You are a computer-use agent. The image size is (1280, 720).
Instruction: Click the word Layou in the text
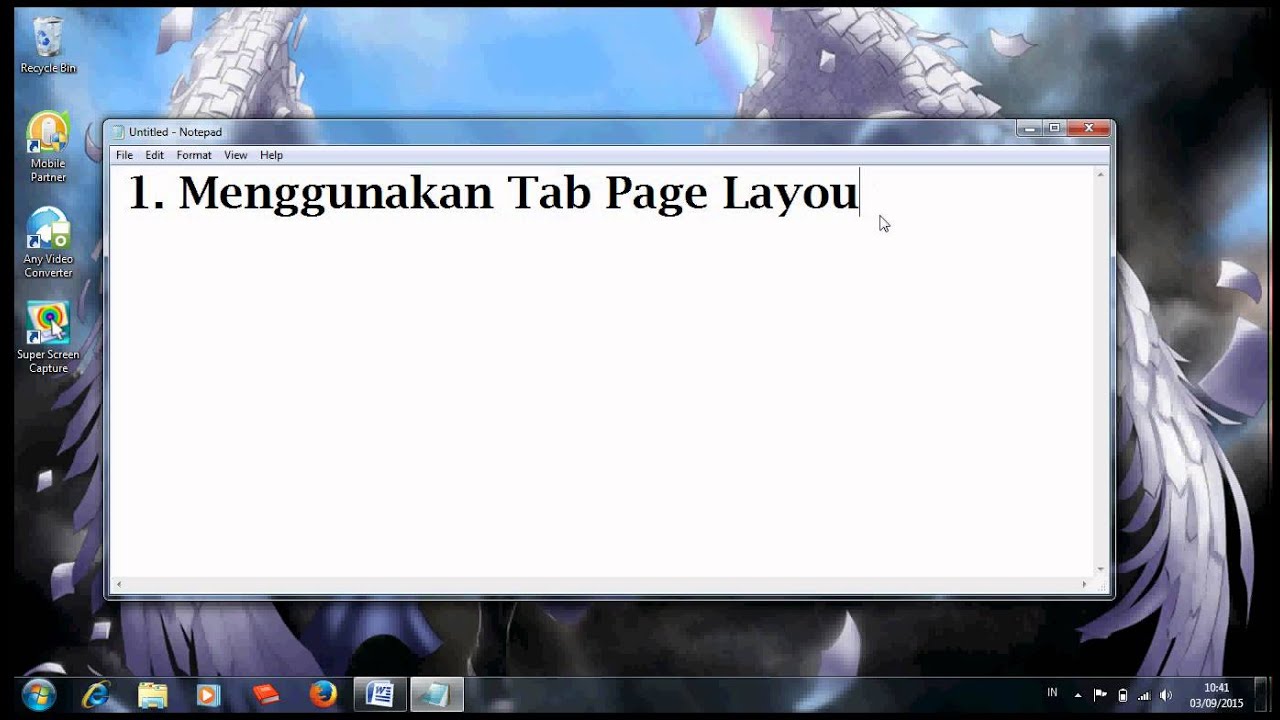click(x=790, y=194)
